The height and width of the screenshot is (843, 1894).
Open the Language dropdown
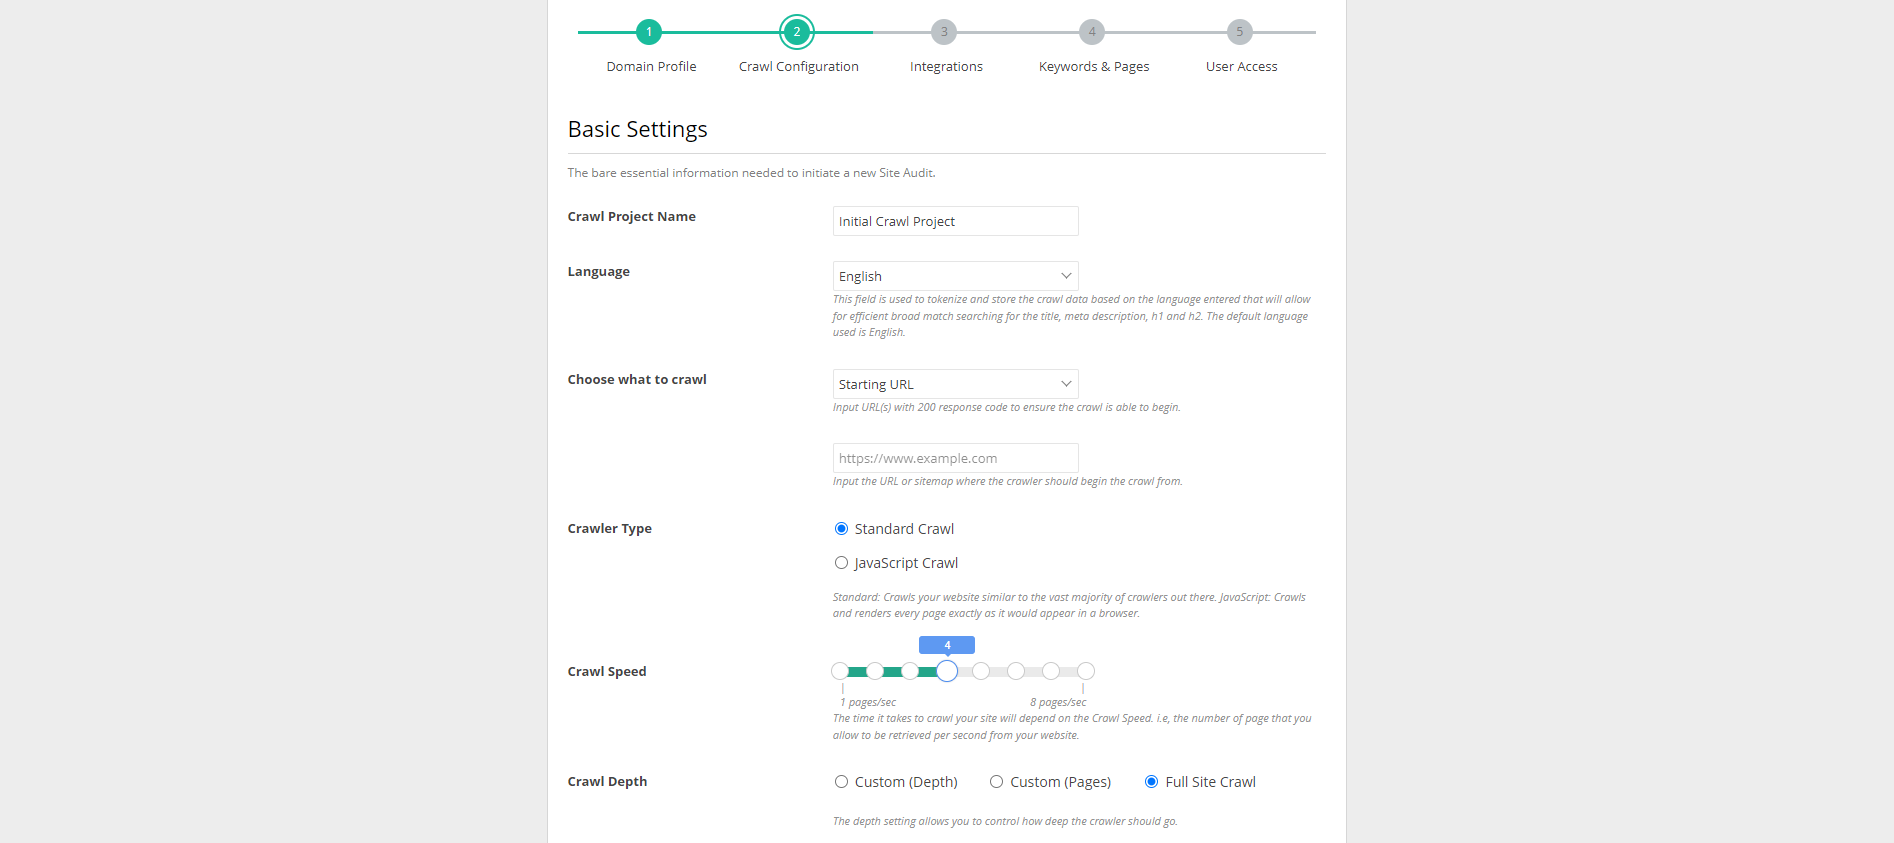pos(955,276)
